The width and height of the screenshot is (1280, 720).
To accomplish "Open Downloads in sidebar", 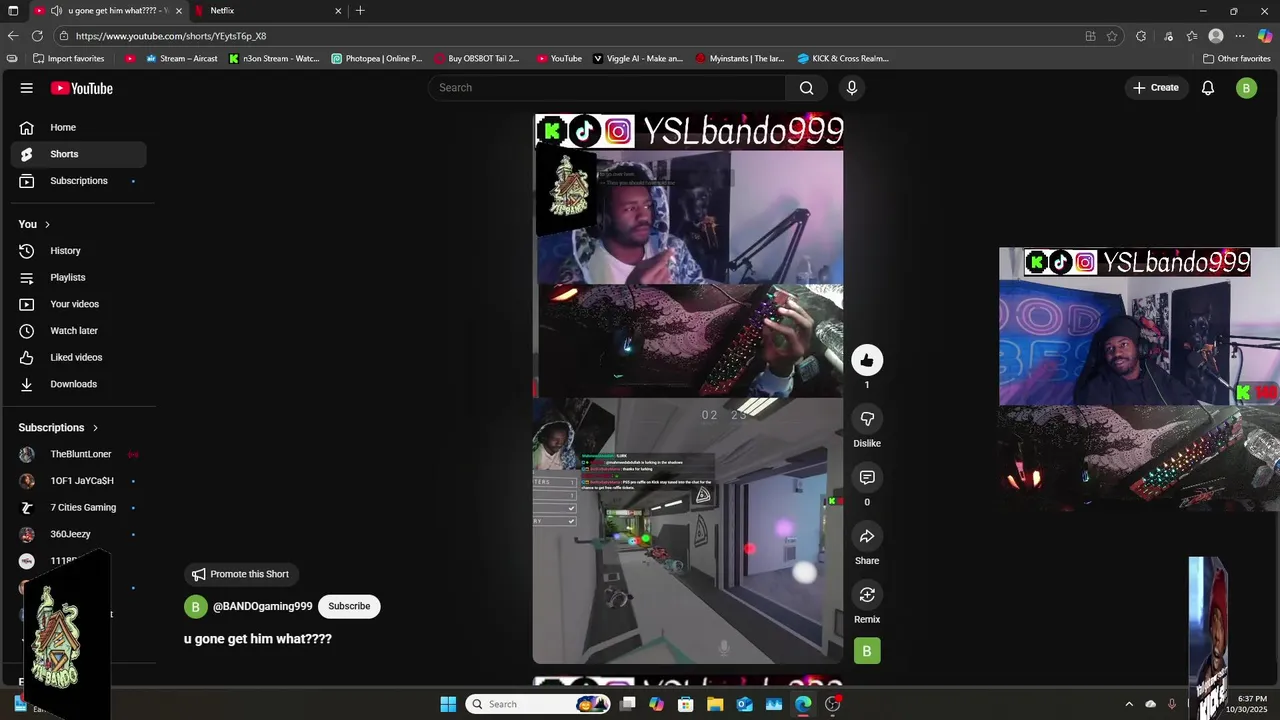I will pyautogui.click(x=78, y=384).
